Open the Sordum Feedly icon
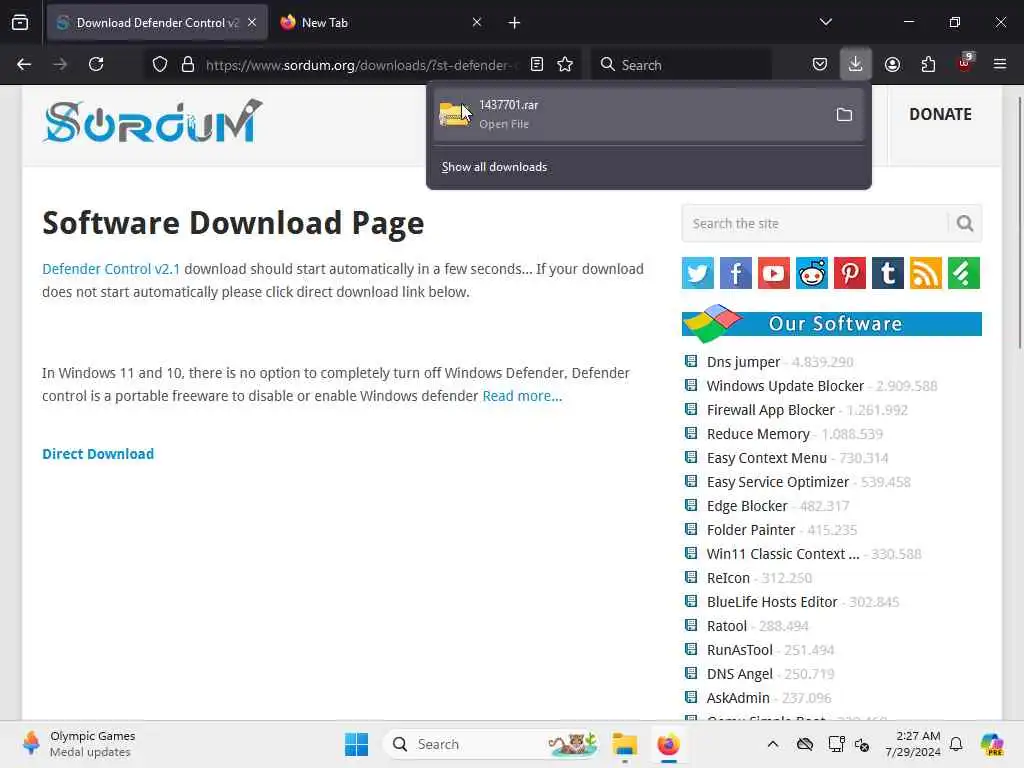Image resolution: width=1024 pixels, height=768 pixels. [964, 273]
